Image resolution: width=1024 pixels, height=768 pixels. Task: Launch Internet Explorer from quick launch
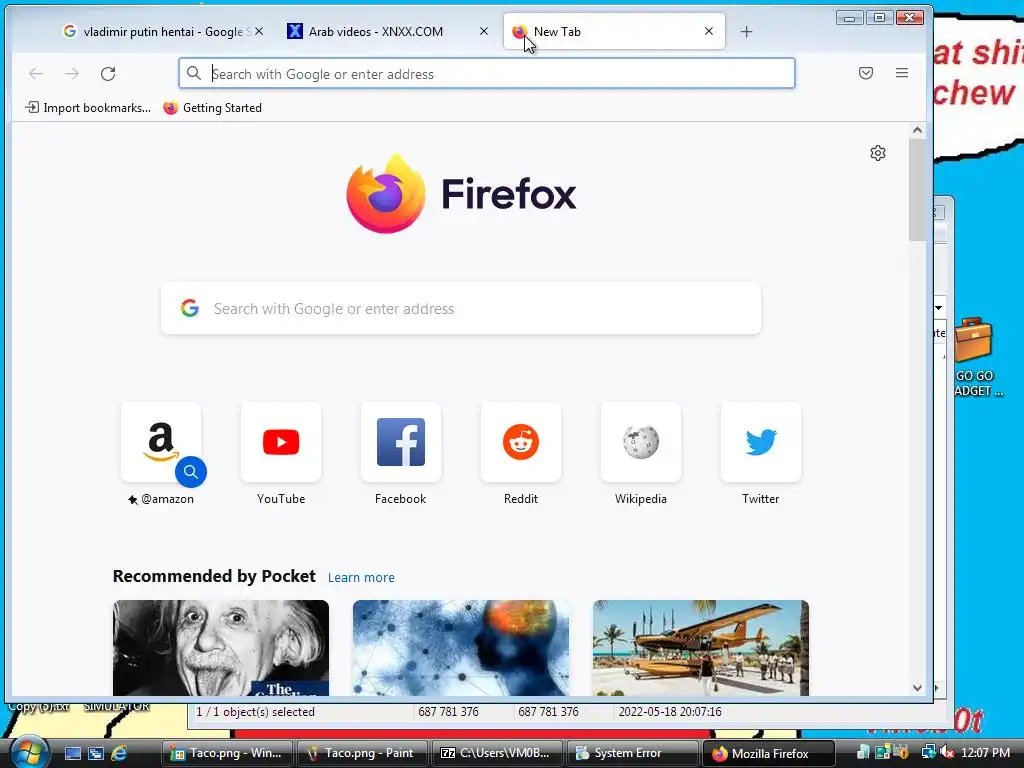[x=119, y=753]
